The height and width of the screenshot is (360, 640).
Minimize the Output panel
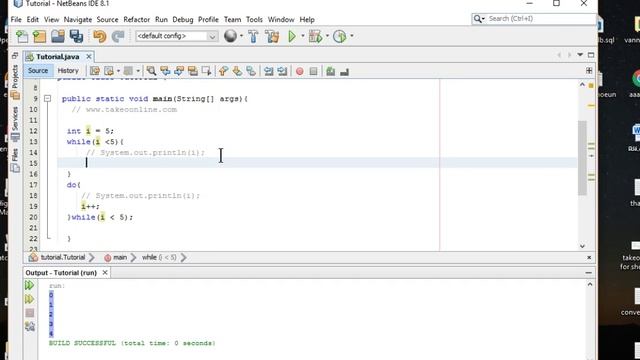[x=588, y=272]
